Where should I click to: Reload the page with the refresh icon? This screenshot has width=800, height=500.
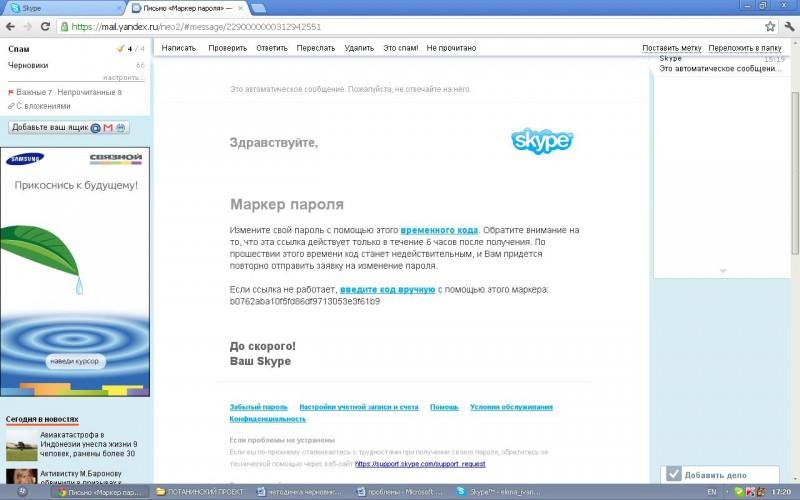pyautogui.click(x=45, y=27)
